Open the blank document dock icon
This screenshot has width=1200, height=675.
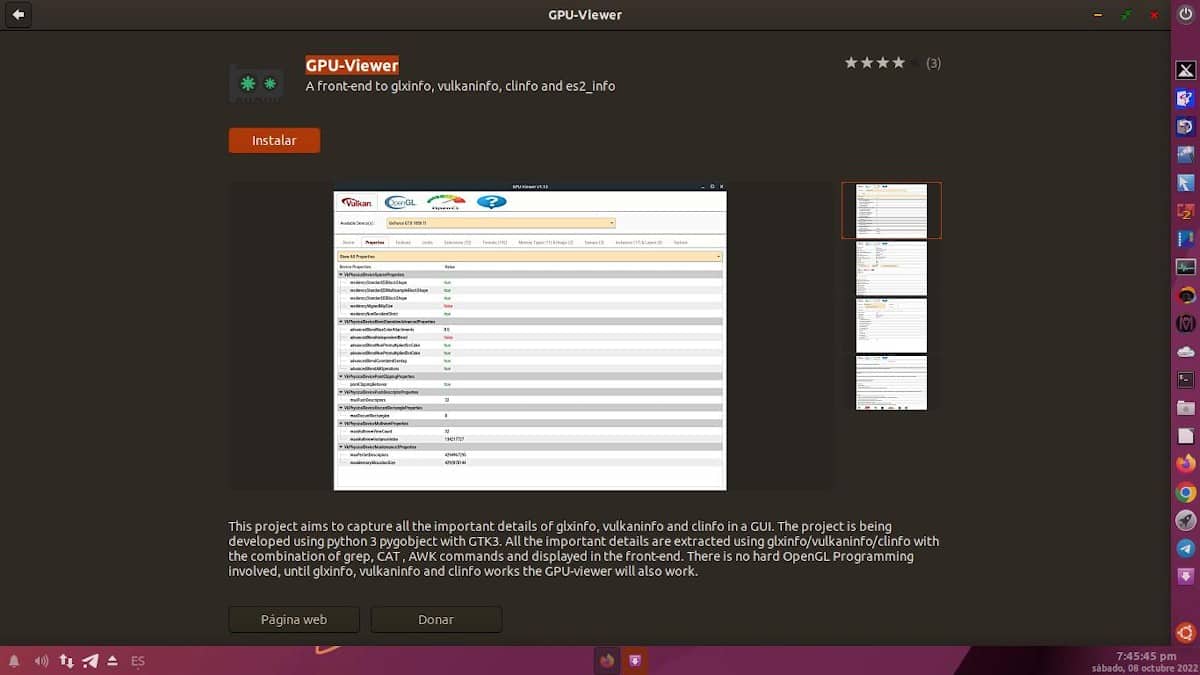point(1186,436)
